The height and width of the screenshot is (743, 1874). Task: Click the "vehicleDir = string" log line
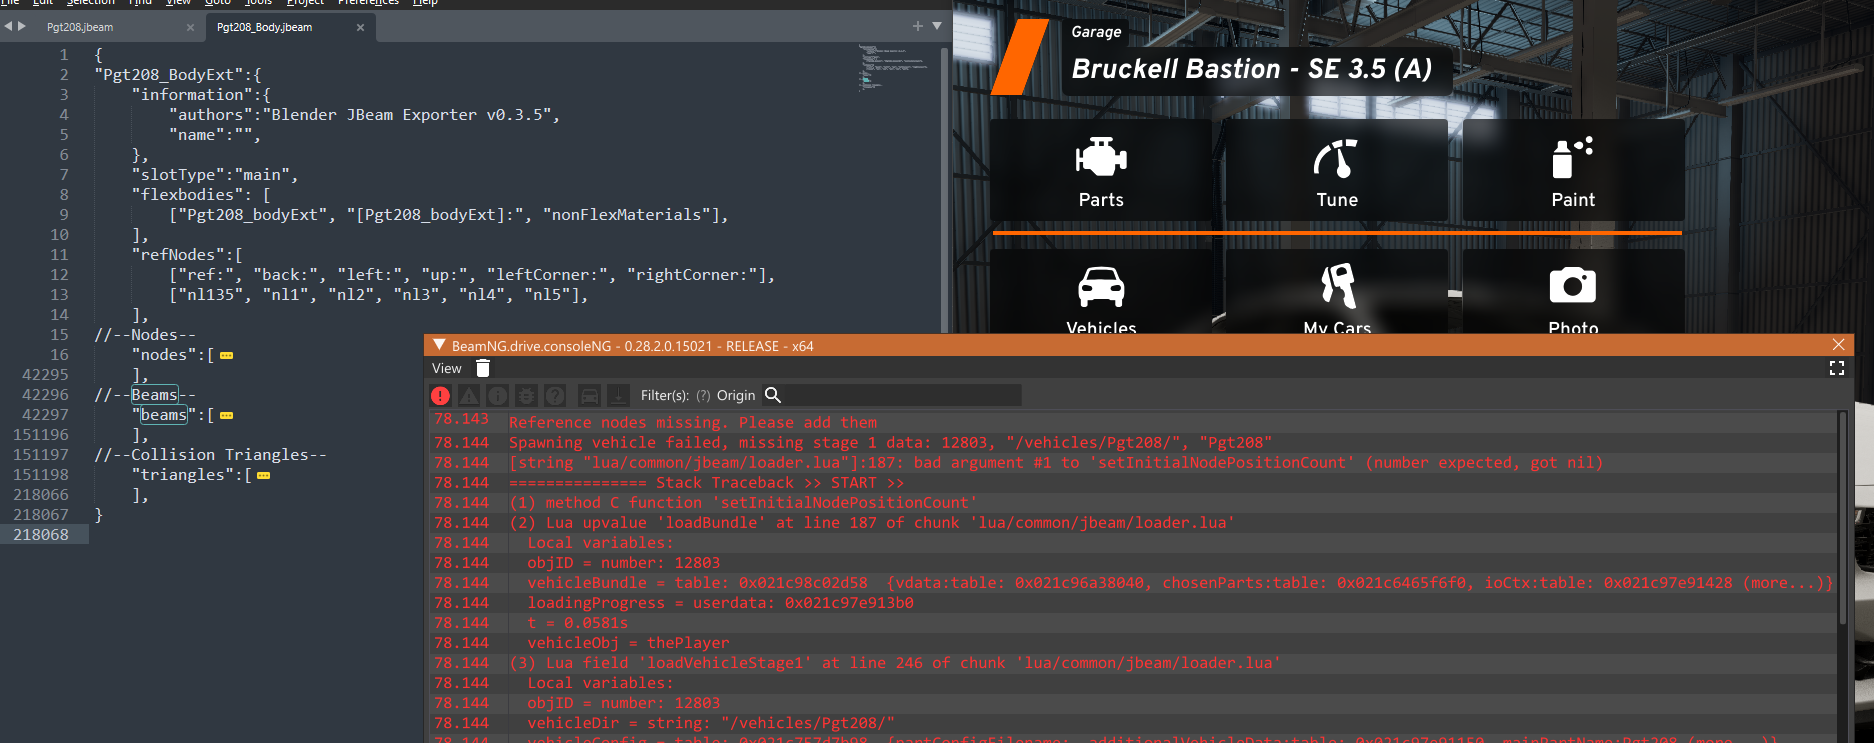pos(711,723)
